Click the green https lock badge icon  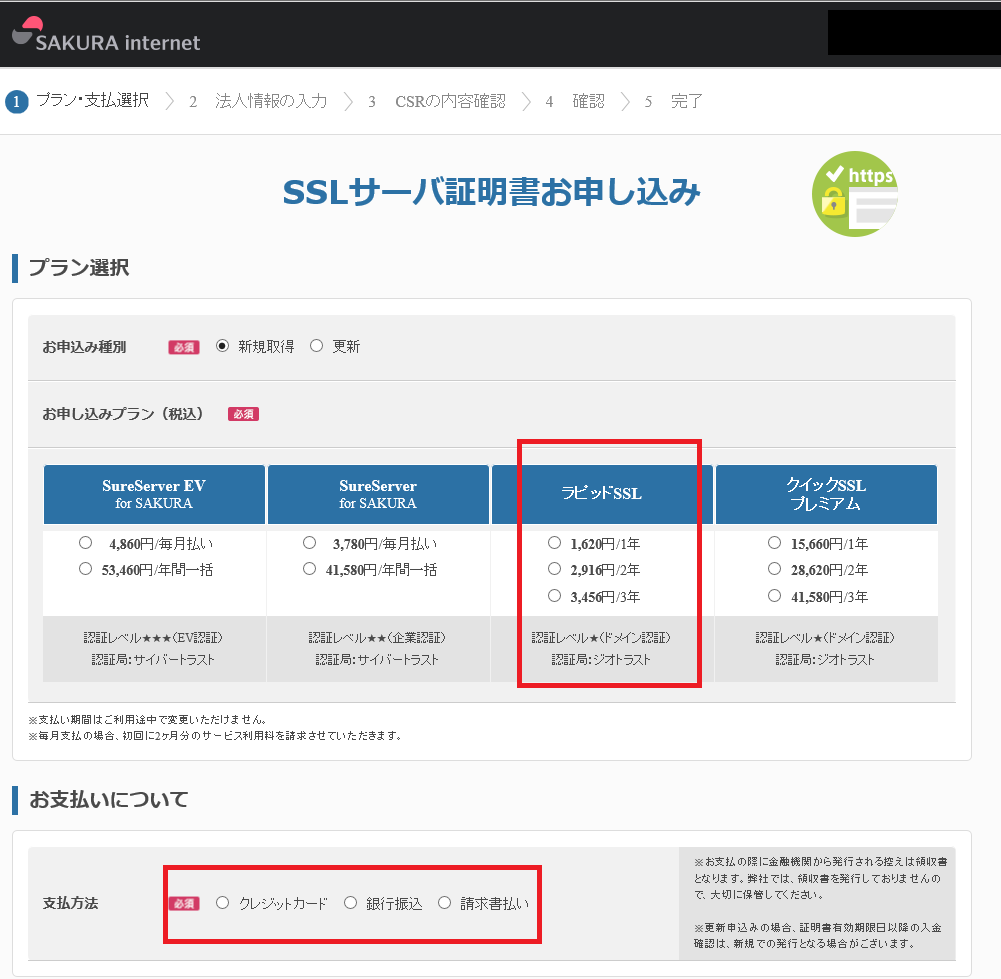coord(855,194)
